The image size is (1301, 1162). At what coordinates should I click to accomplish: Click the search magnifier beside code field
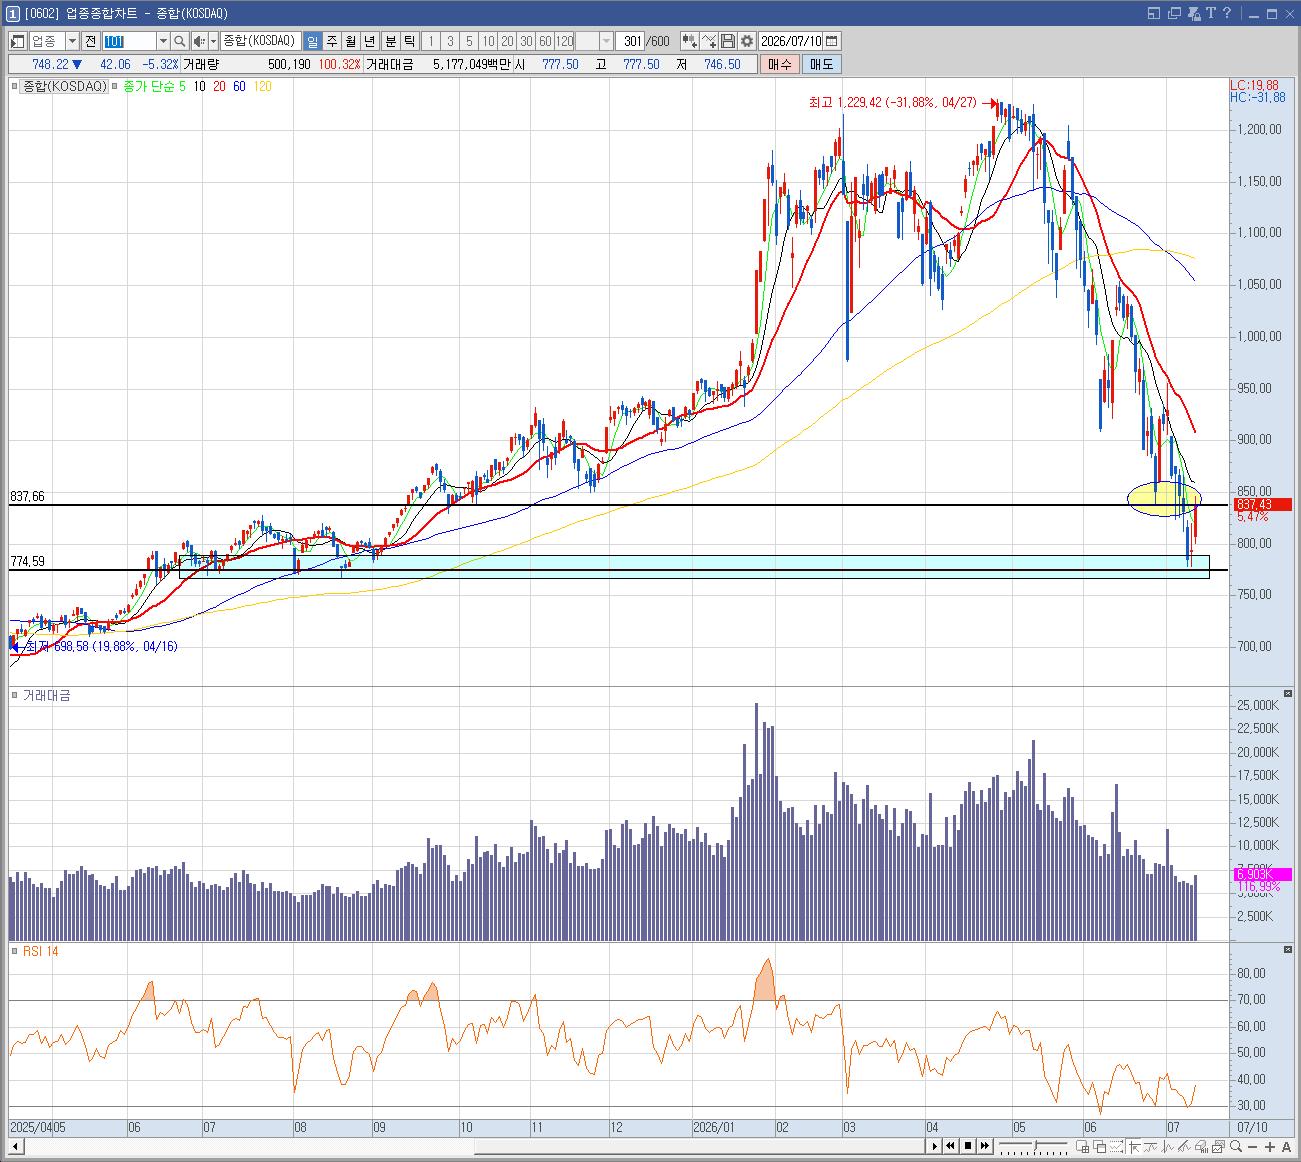[x=180, y=41]
